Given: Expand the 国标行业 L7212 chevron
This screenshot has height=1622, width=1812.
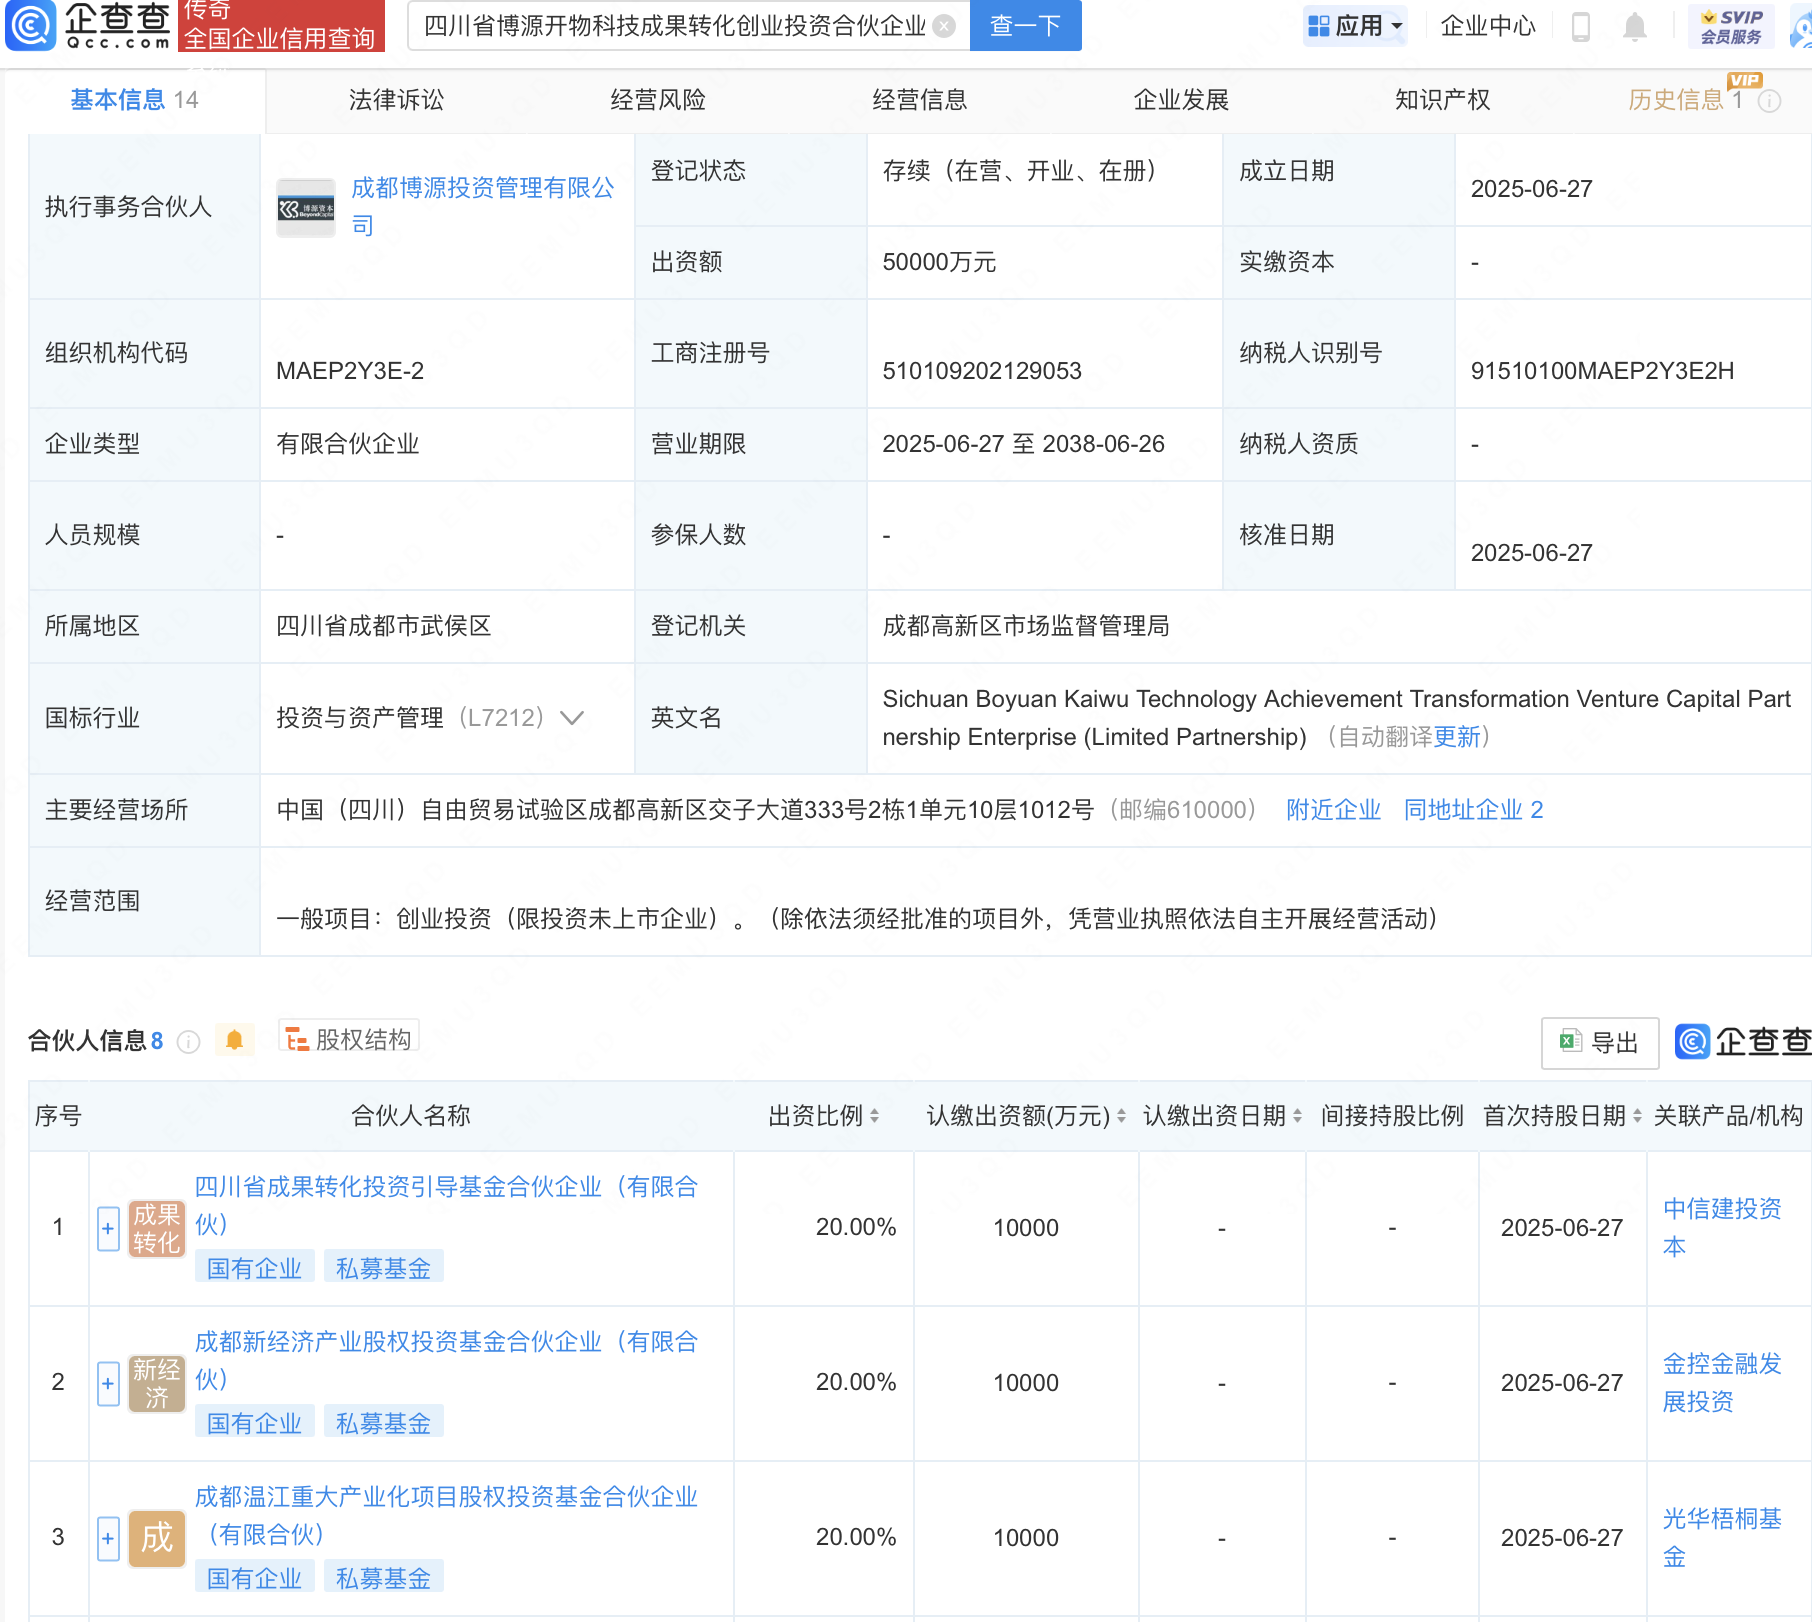Looking at the screenshot, I should pyautogui.click(x=572, y=718).
